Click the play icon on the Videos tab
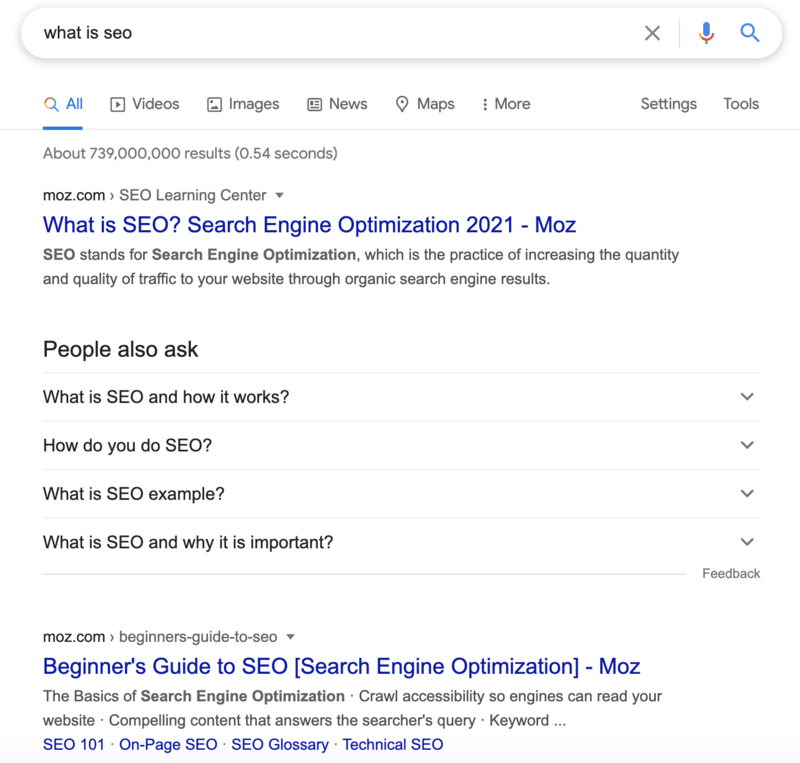Image resolution: width=800 pixels, height=763 pixels. (117, 103)
